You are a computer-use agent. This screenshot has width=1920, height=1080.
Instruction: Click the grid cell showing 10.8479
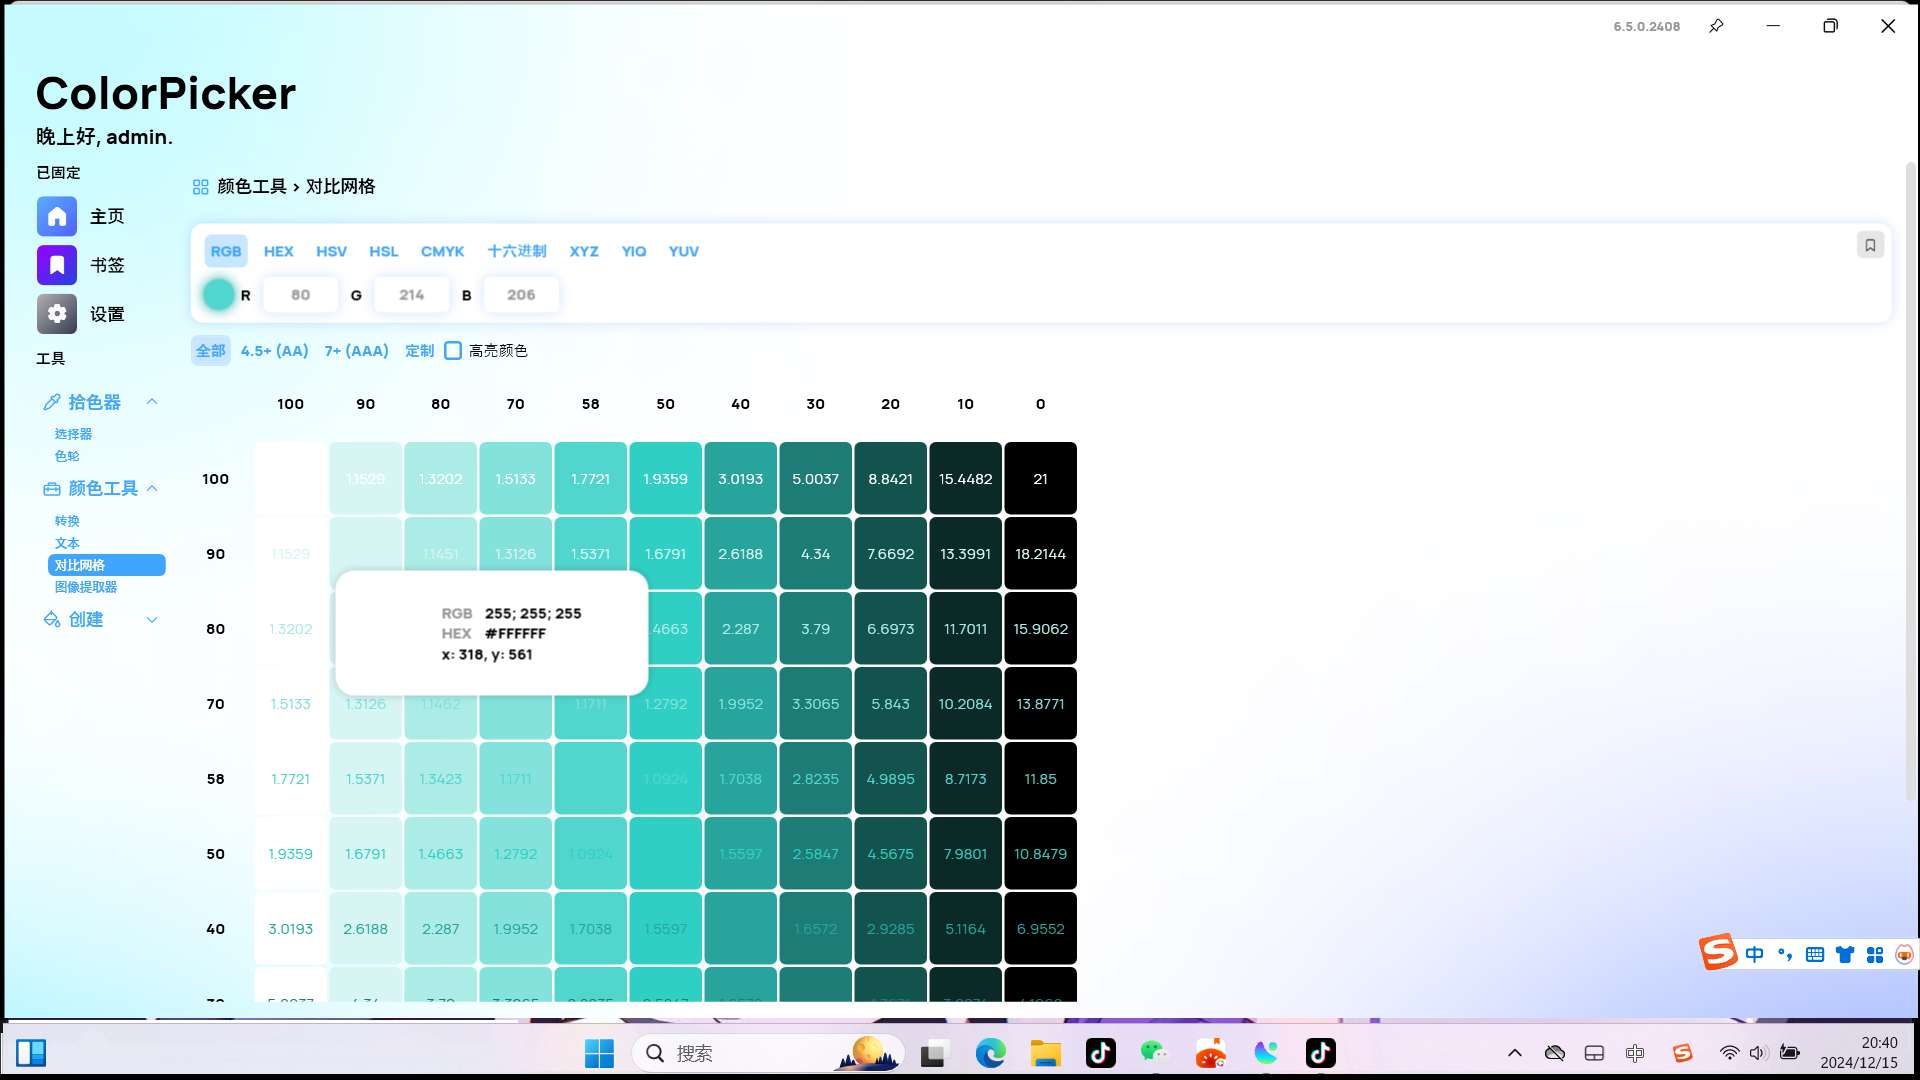click(x=1041, y=854)
